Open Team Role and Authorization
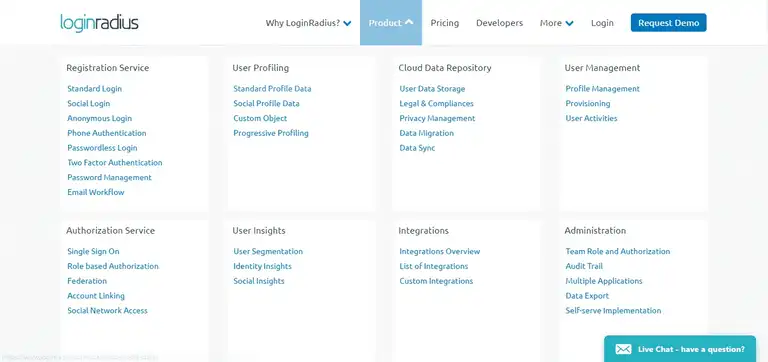 click(x=618, y=251)
